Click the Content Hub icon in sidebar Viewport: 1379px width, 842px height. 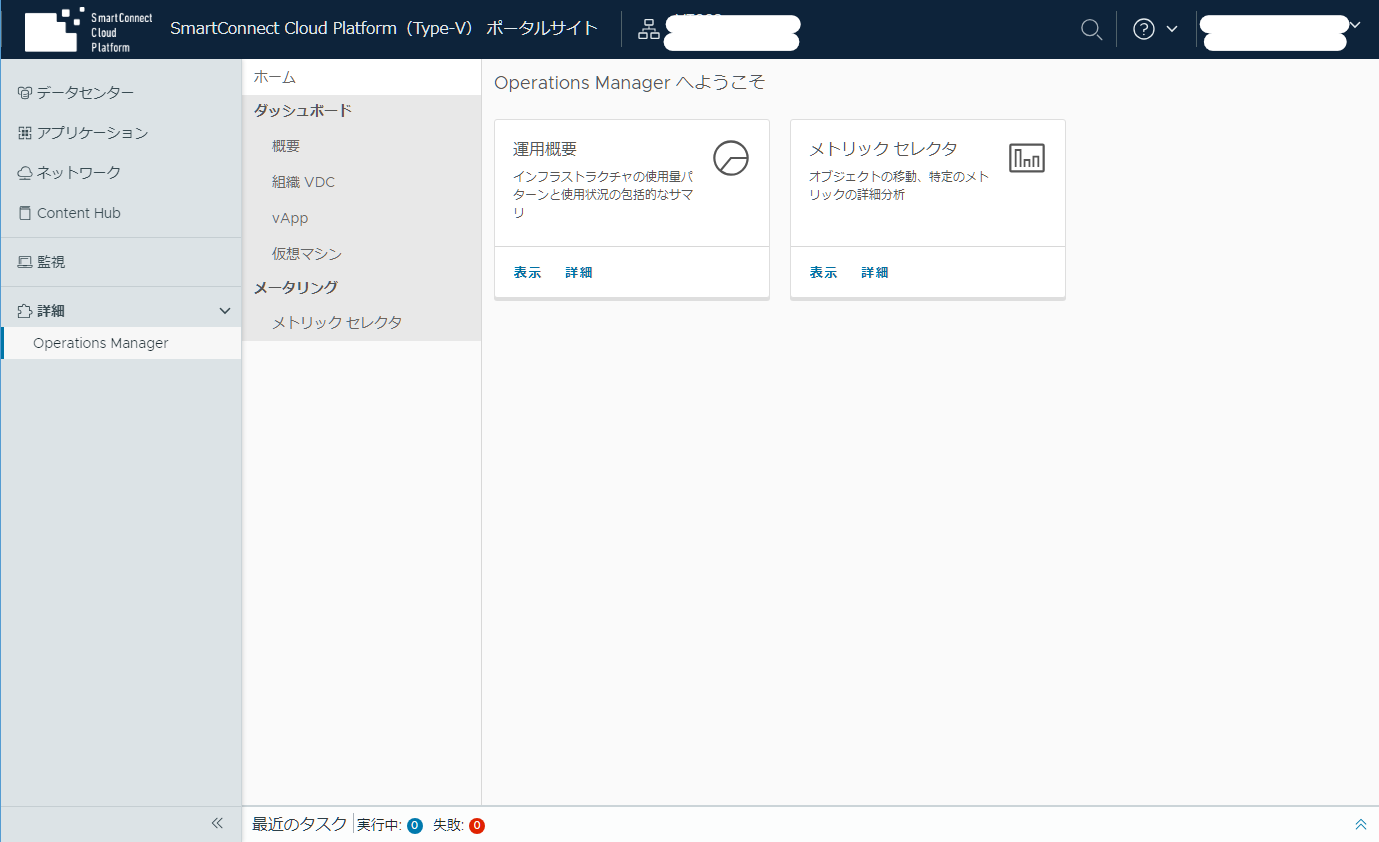click(25, 213)
